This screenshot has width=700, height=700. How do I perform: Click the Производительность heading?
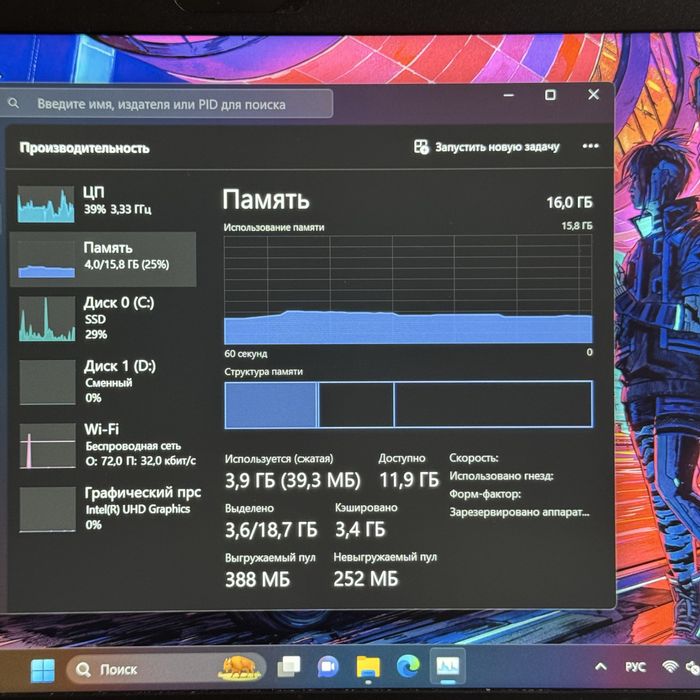pyautogui.click(x=84, y=148)
